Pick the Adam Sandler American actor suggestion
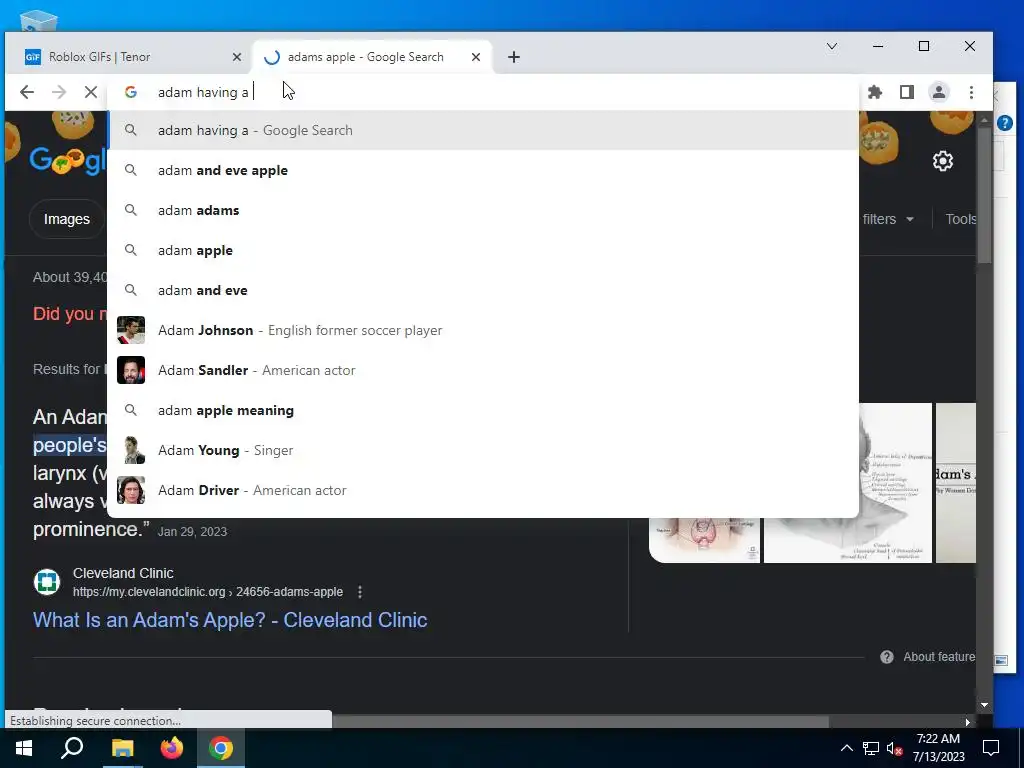 coord(483,370)
